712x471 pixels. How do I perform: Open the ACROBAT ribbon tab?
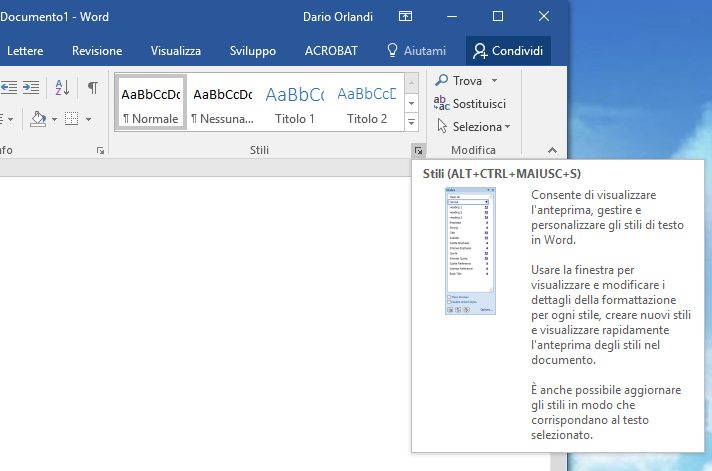331,51
